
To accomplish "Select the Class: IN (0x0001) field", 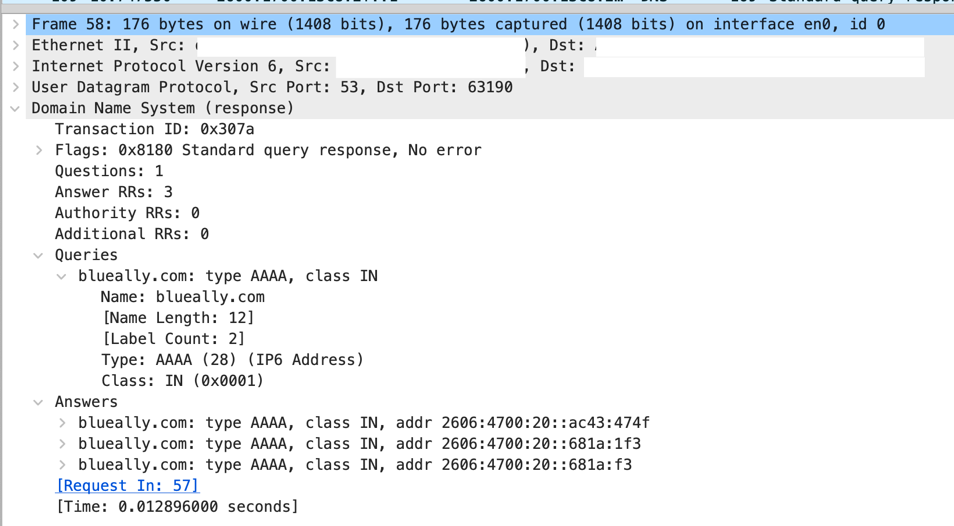I will (x=182, y=381).
